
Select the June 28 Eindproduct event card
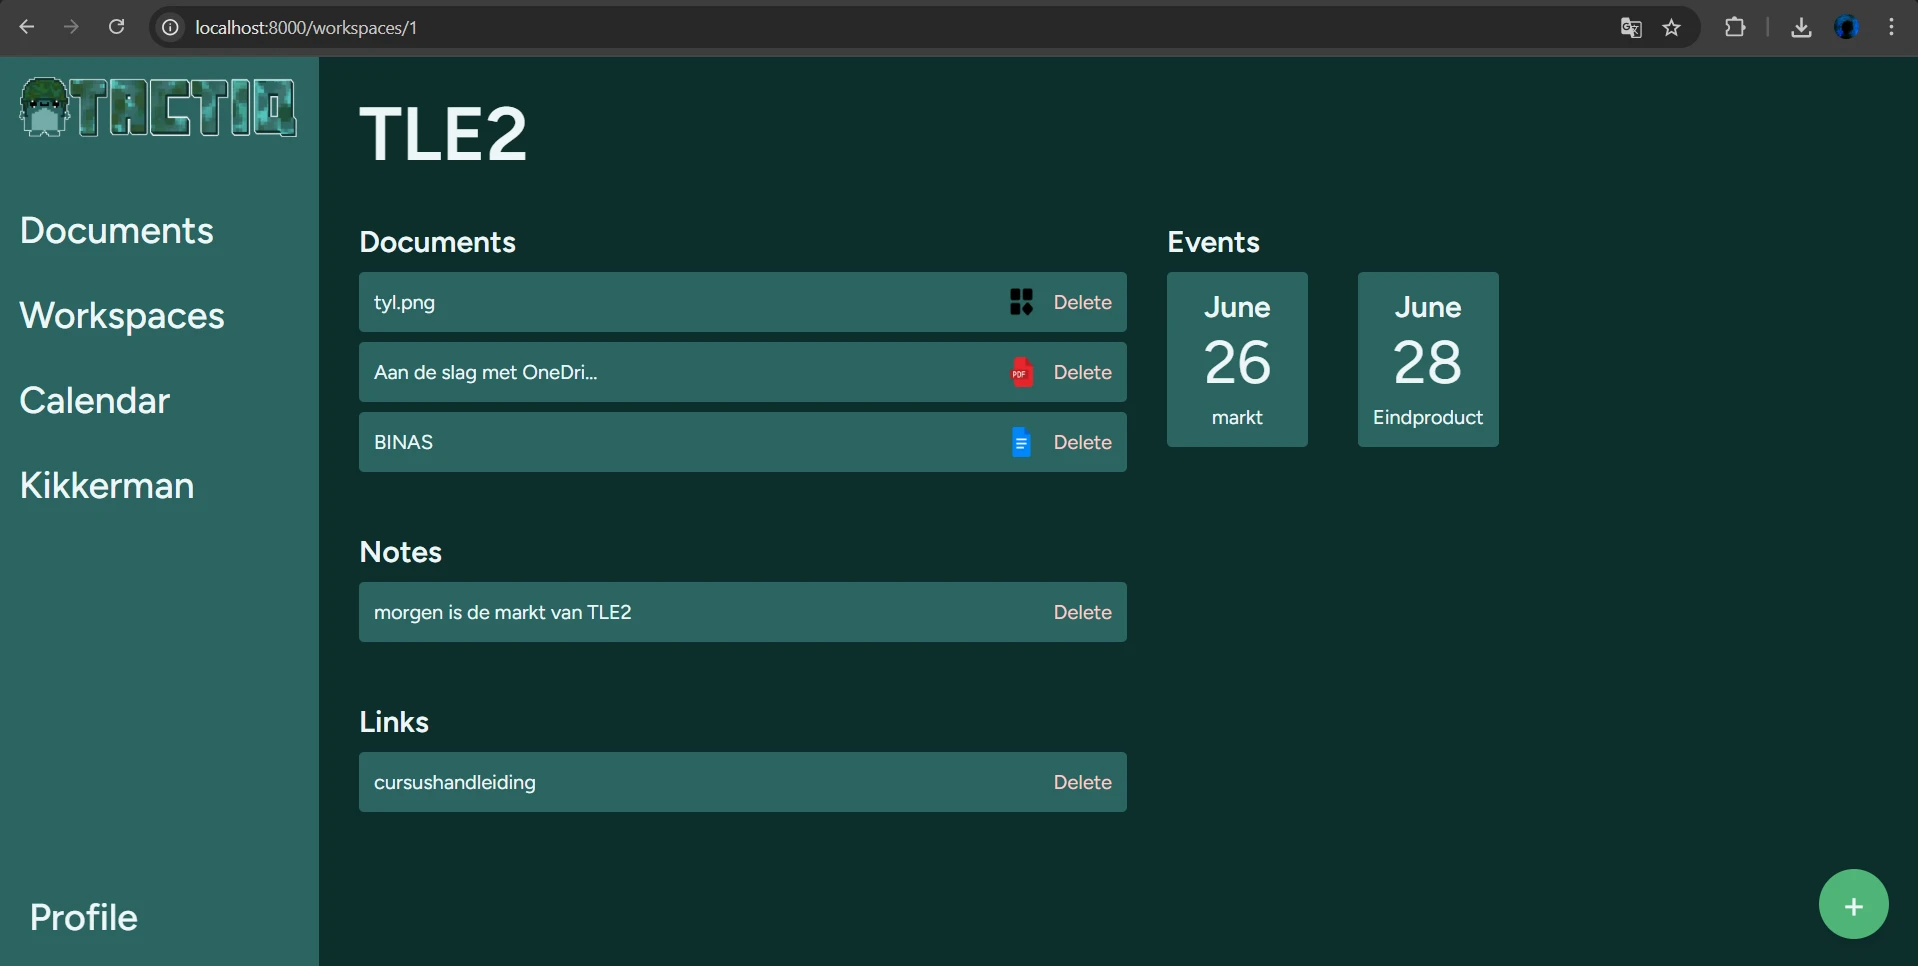(x=1427, y=359)
